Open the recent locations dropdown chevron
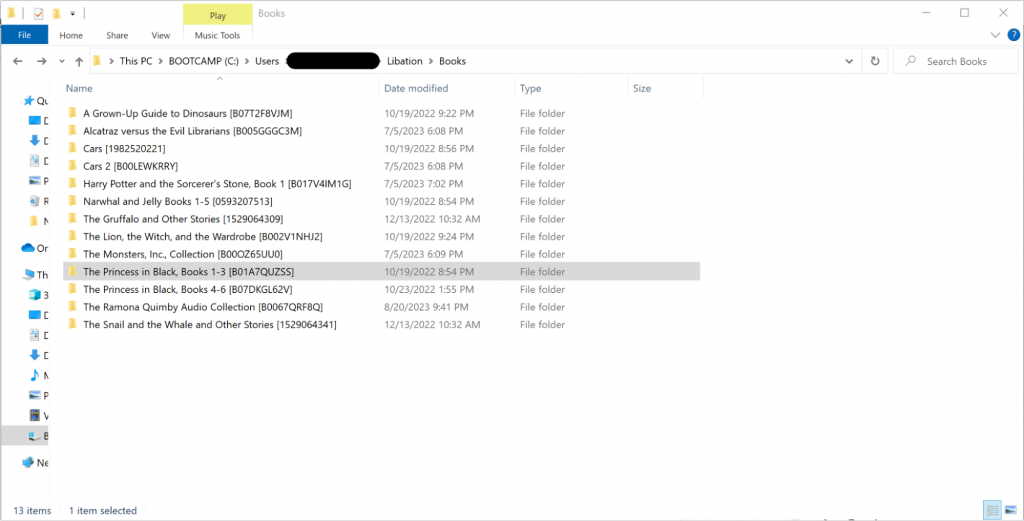 (x=62, y=61)
